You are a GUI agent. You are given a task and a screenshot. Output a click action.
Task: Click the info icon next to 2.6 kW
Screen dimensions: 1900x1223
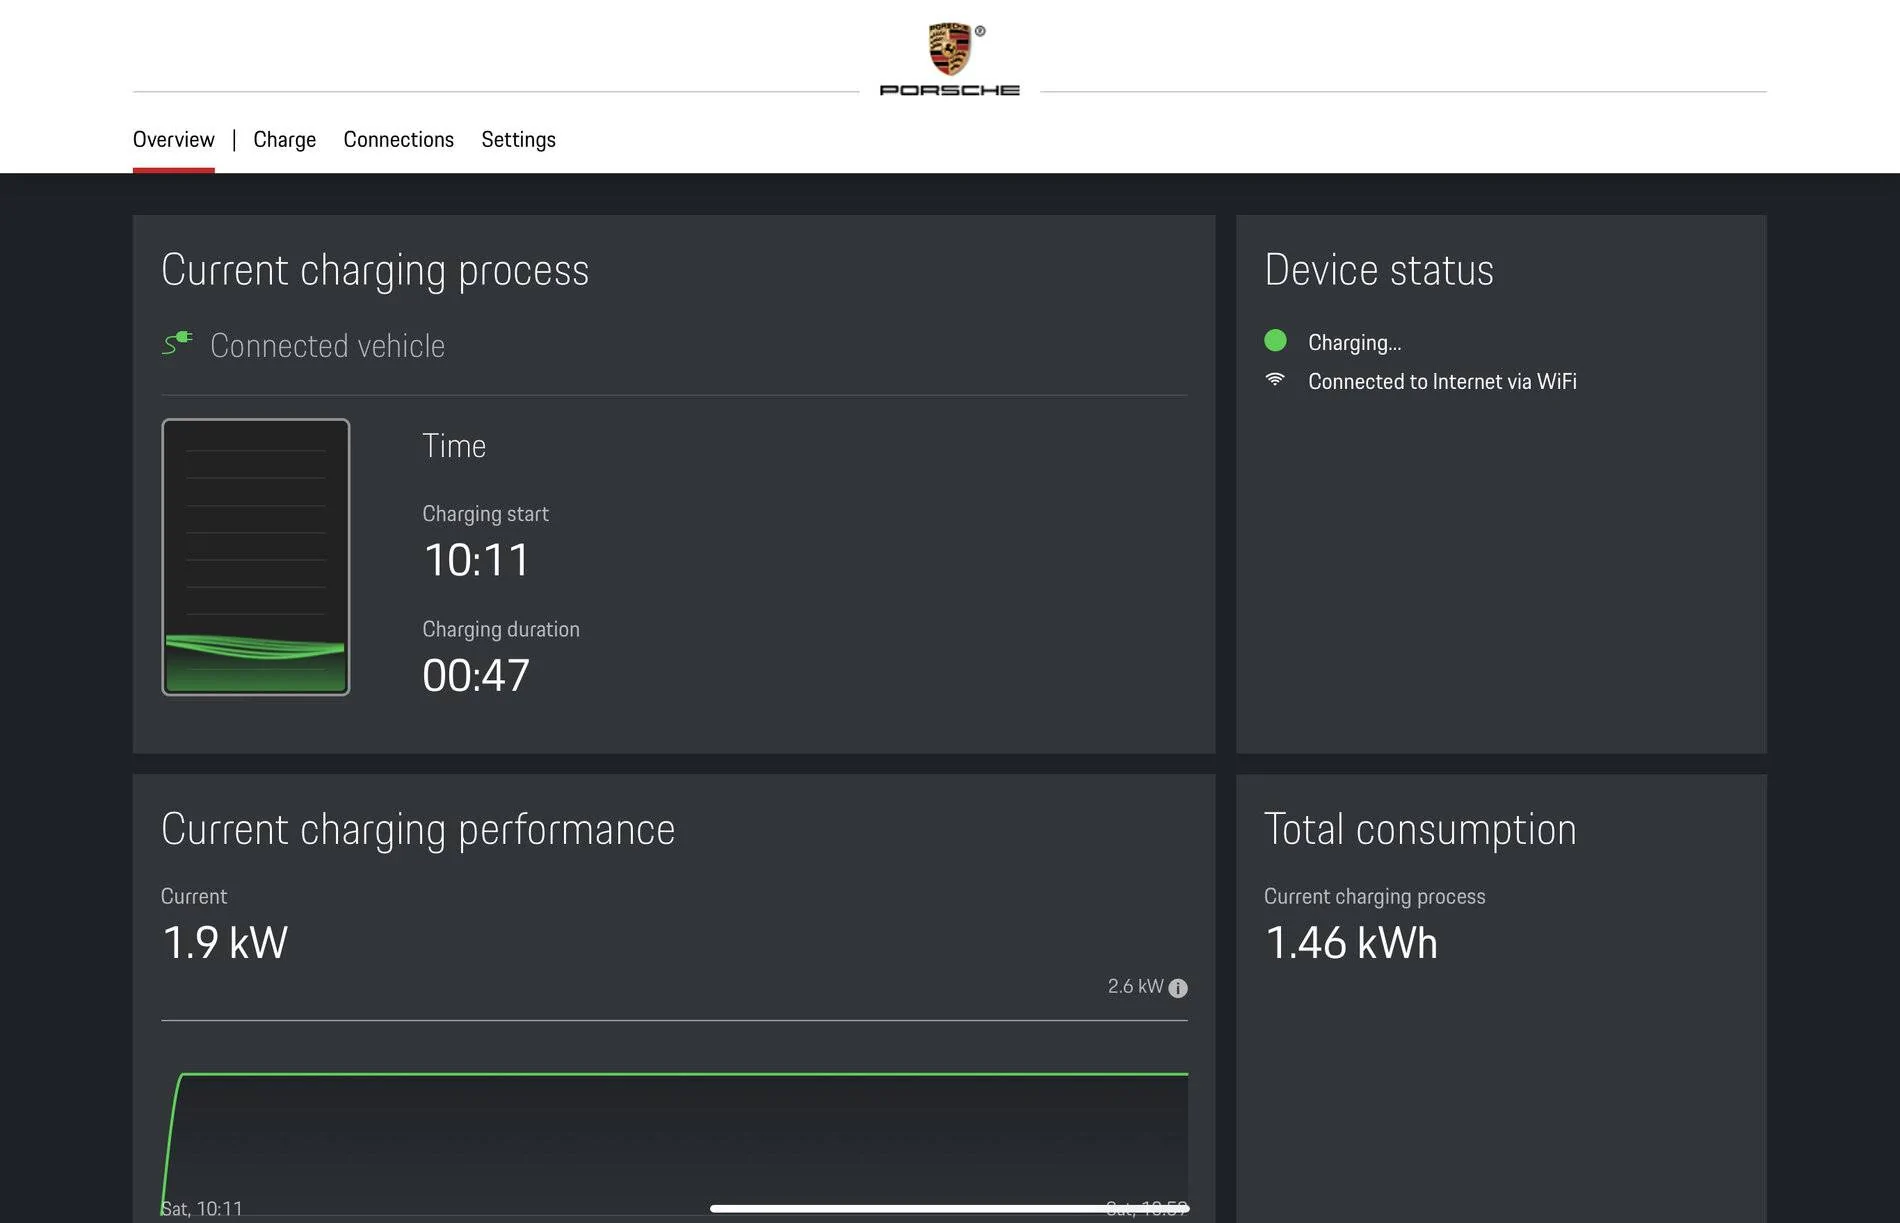(1178, 988)
